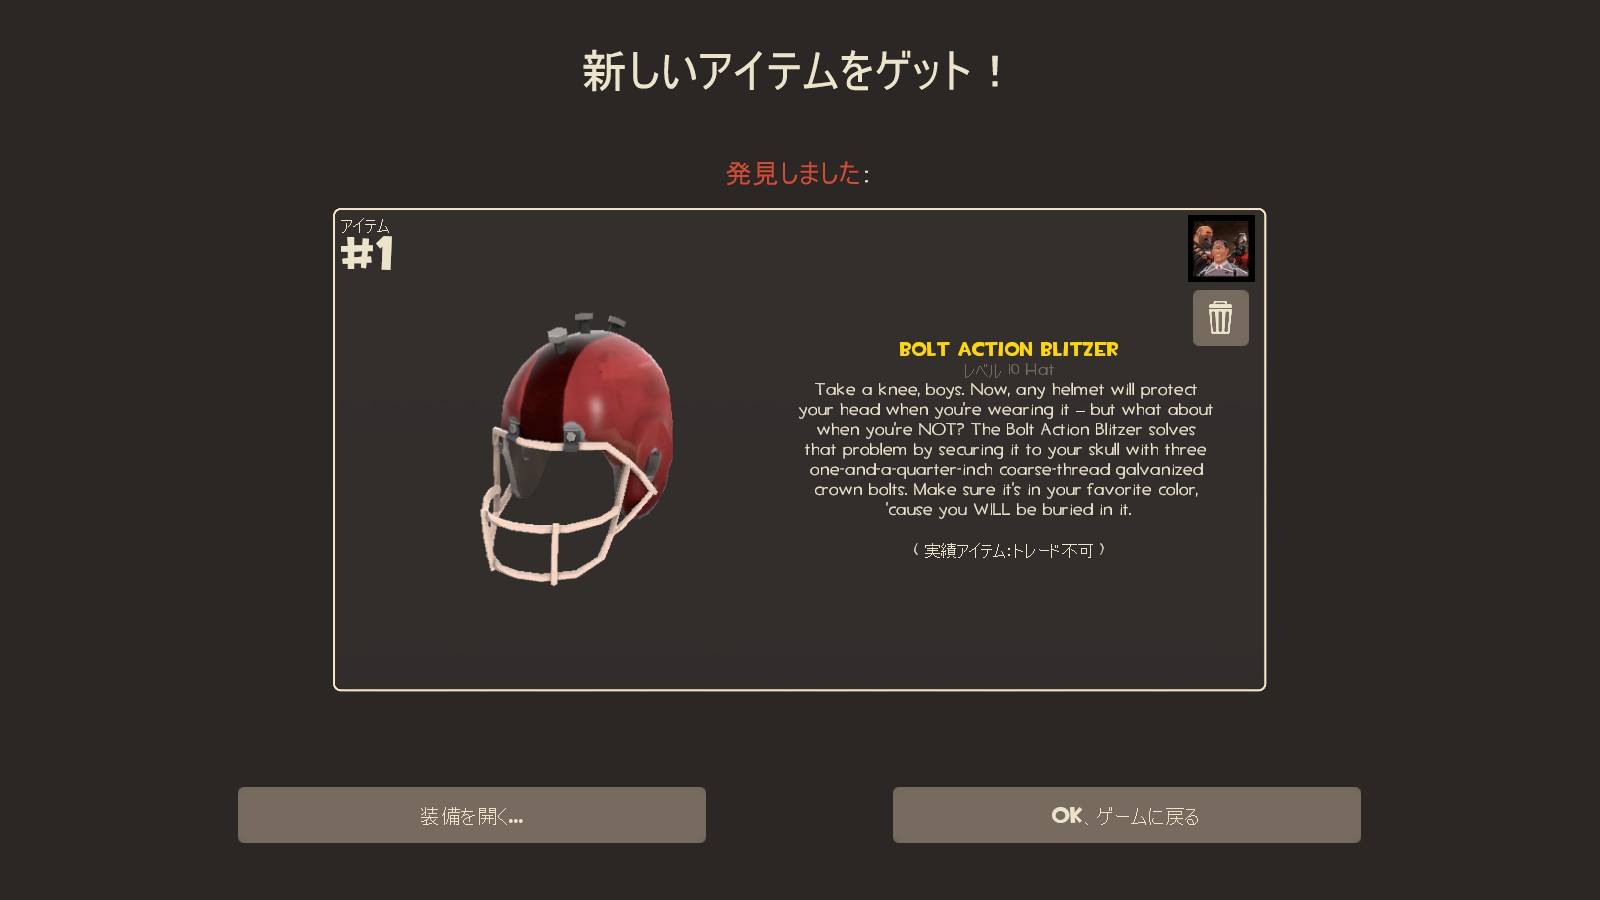Open loadout with 装備を開く button

pos(472,815)
